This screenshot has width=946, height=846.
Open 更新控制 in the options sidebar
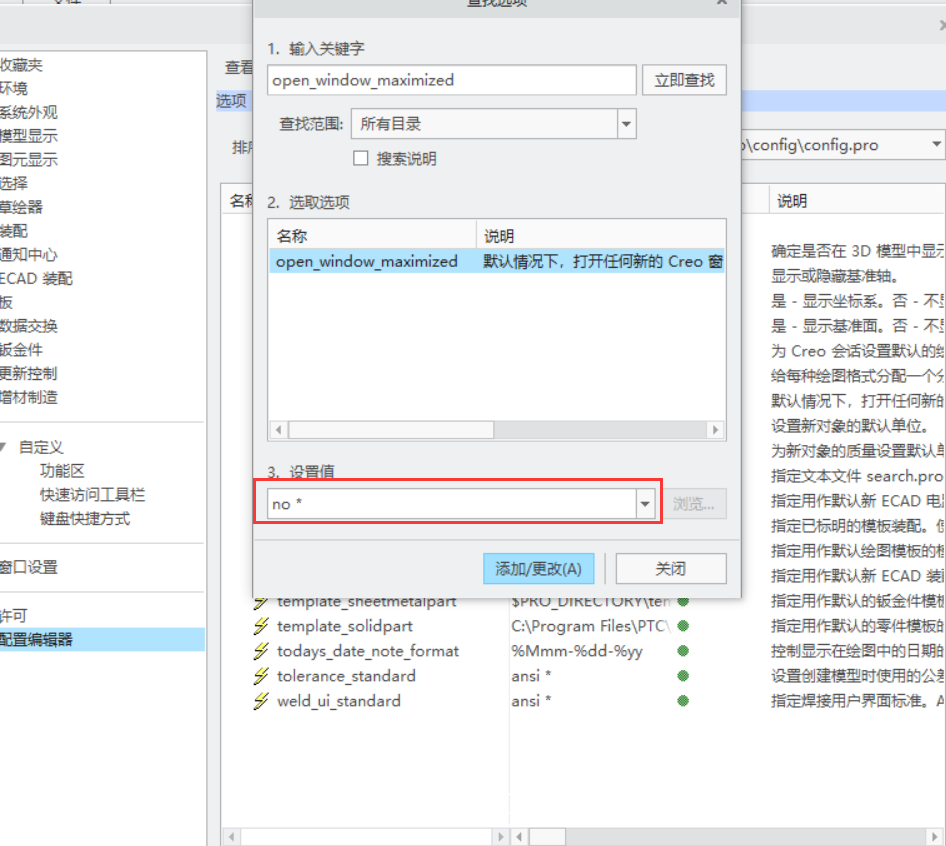click(x=29, y=373)
